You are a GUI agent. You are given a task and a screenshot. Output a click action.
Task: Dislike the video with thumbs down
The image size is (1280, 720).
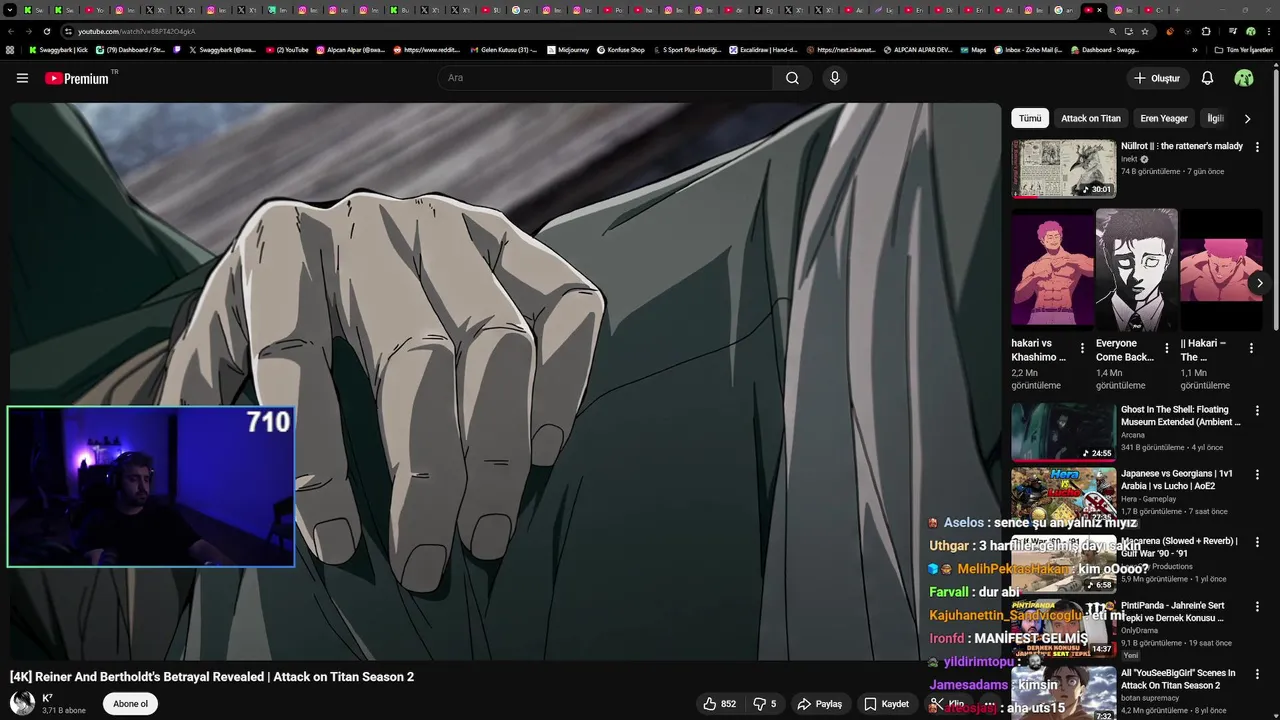click(x=765, y=704)
